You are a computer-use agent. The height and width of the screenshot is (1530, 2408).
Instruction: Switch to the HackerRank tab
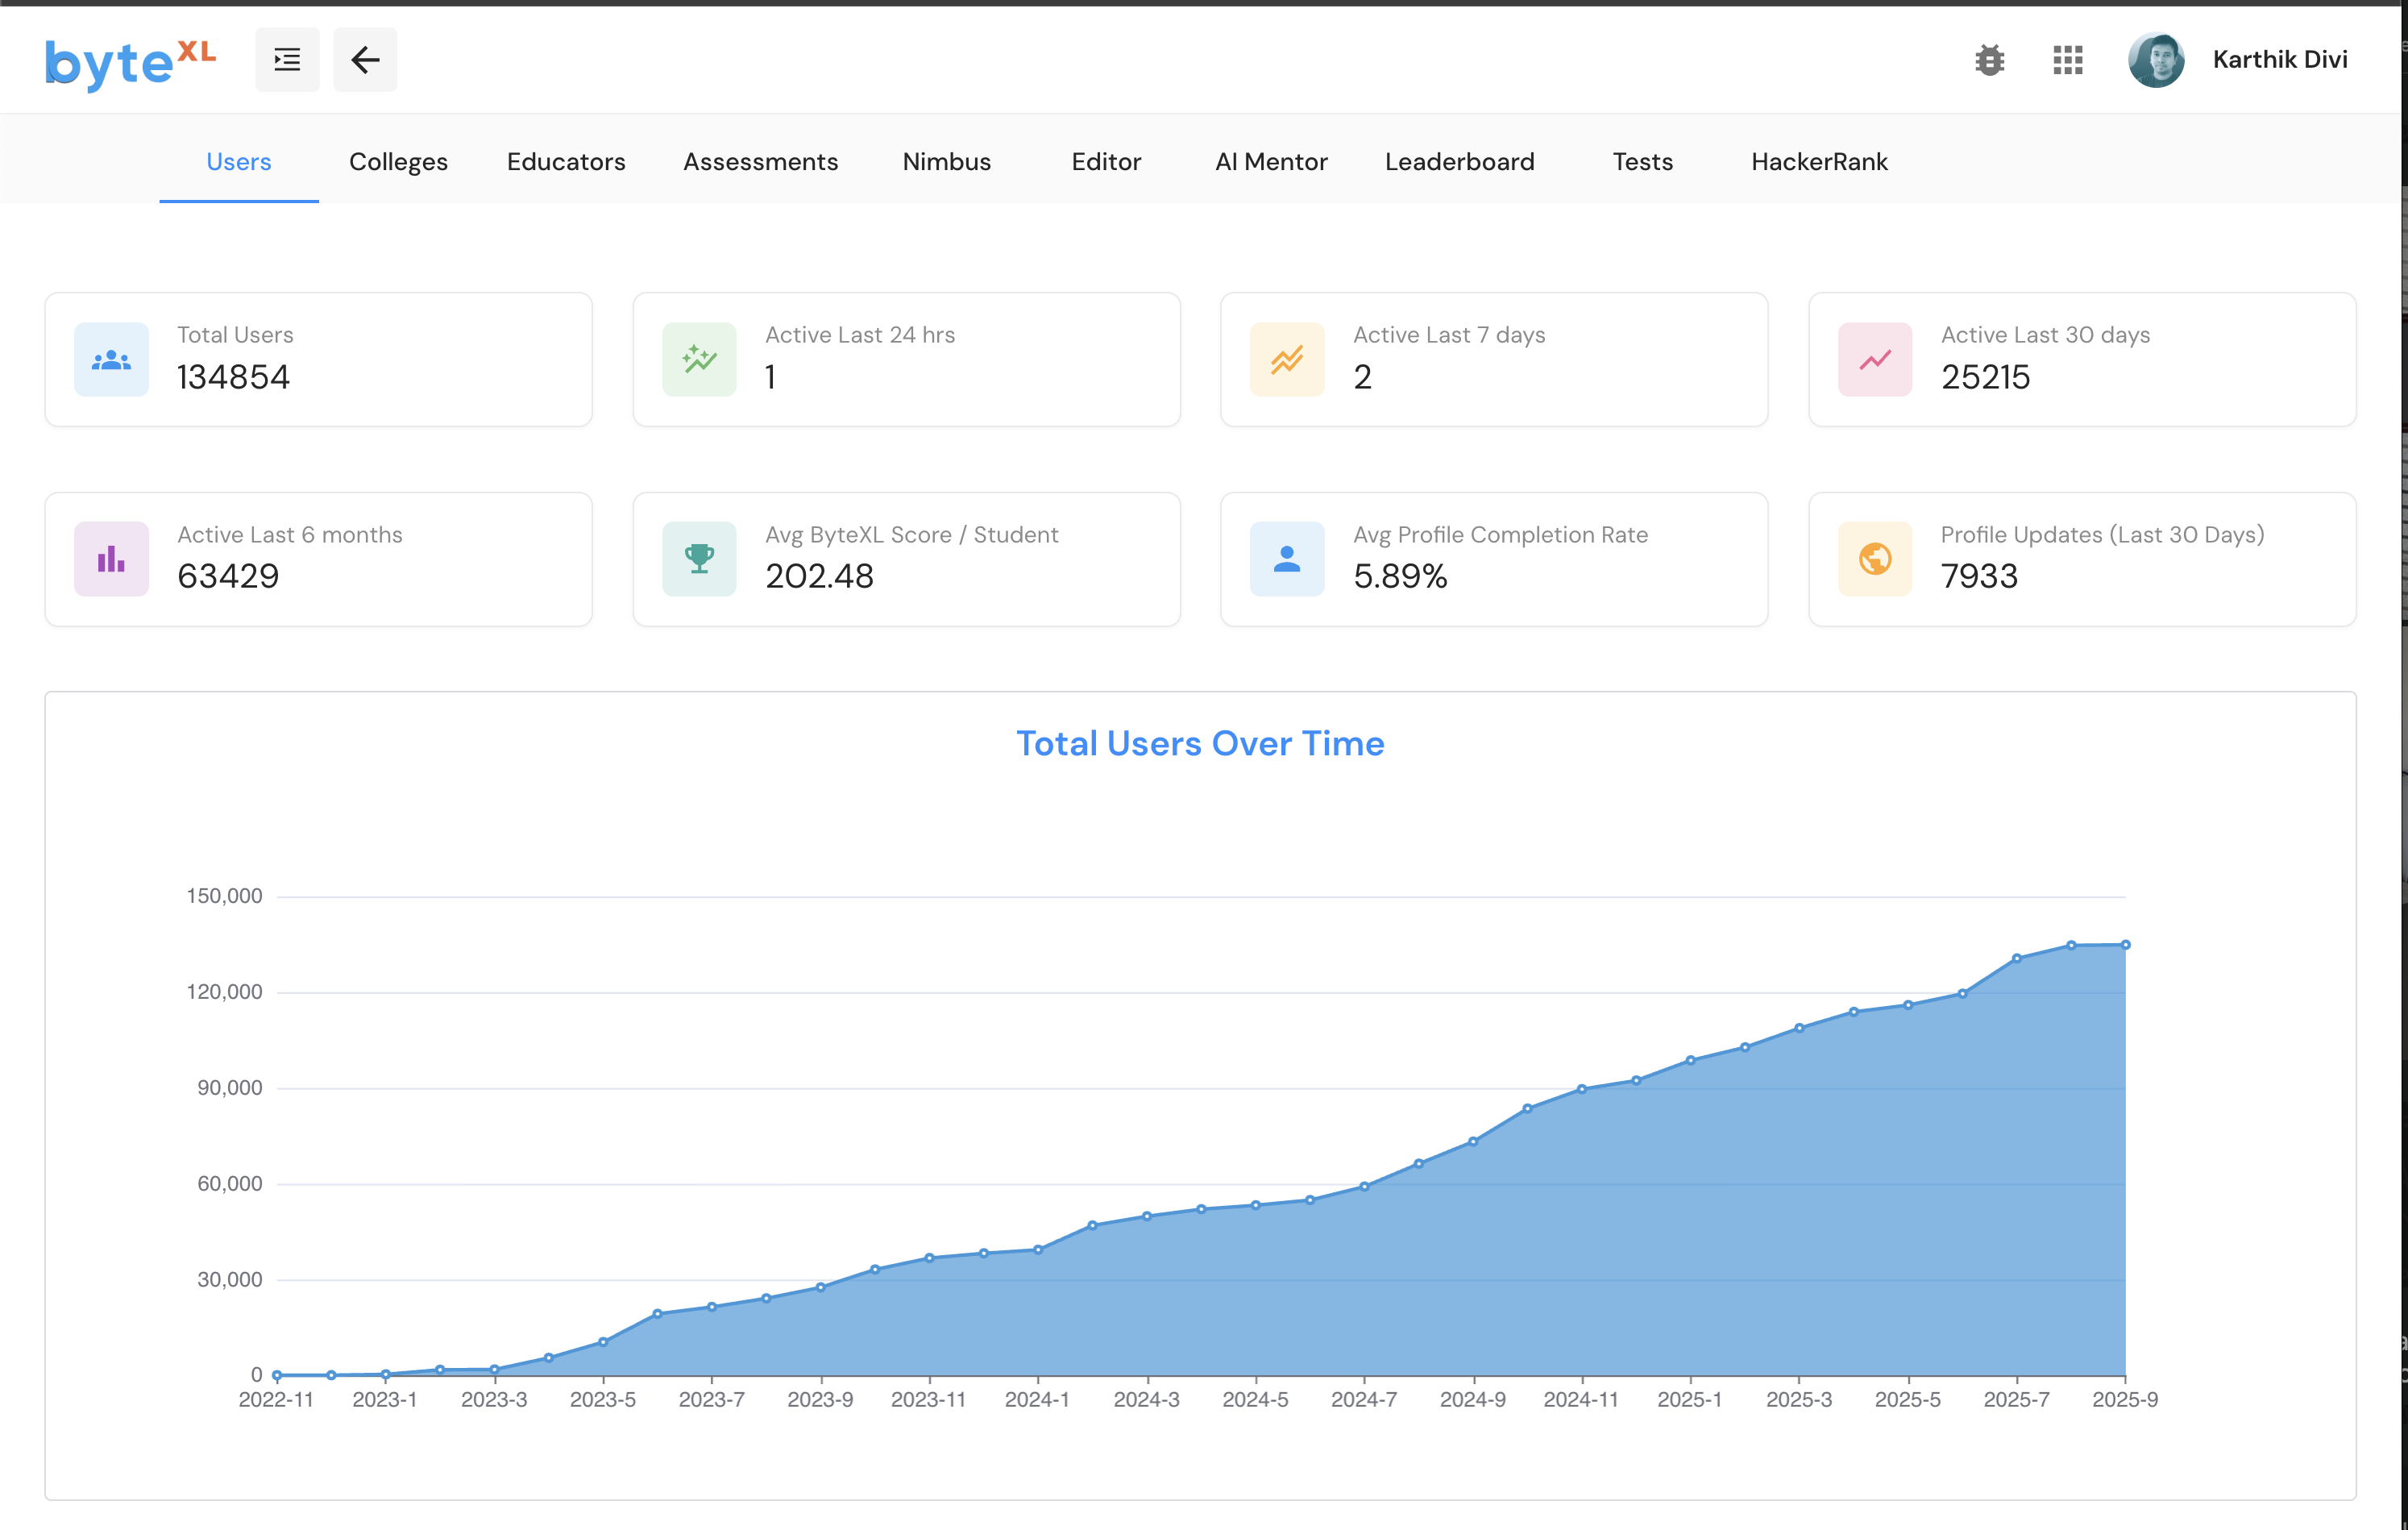click(1819, 162)
